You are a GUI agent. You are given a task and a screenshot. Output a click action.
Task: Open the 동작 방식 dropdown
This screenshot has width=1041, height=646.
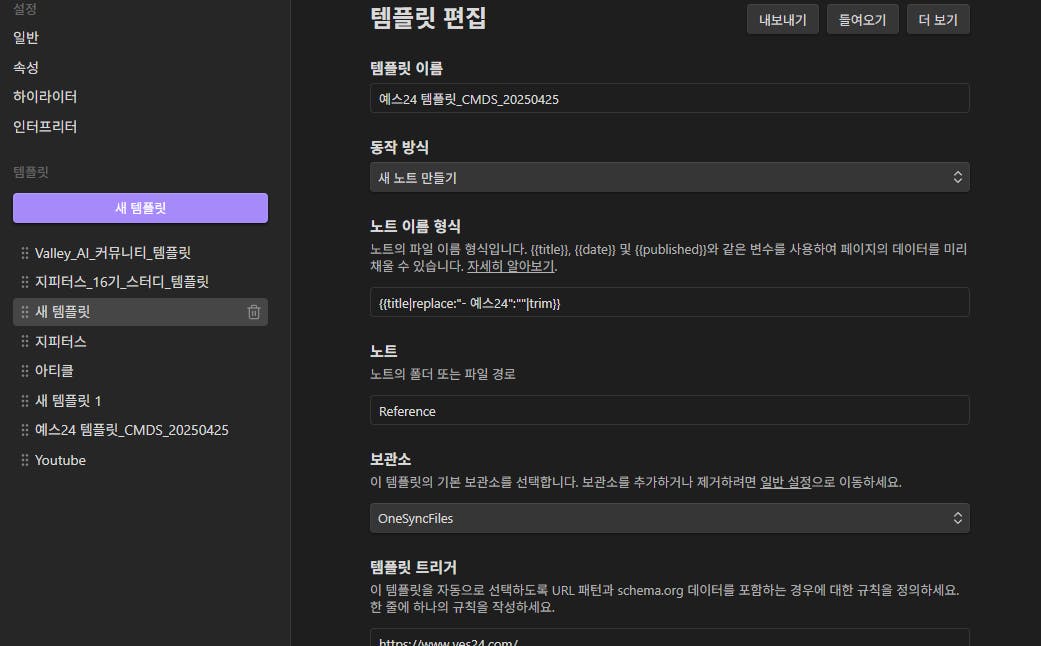(x=669, y=177)
